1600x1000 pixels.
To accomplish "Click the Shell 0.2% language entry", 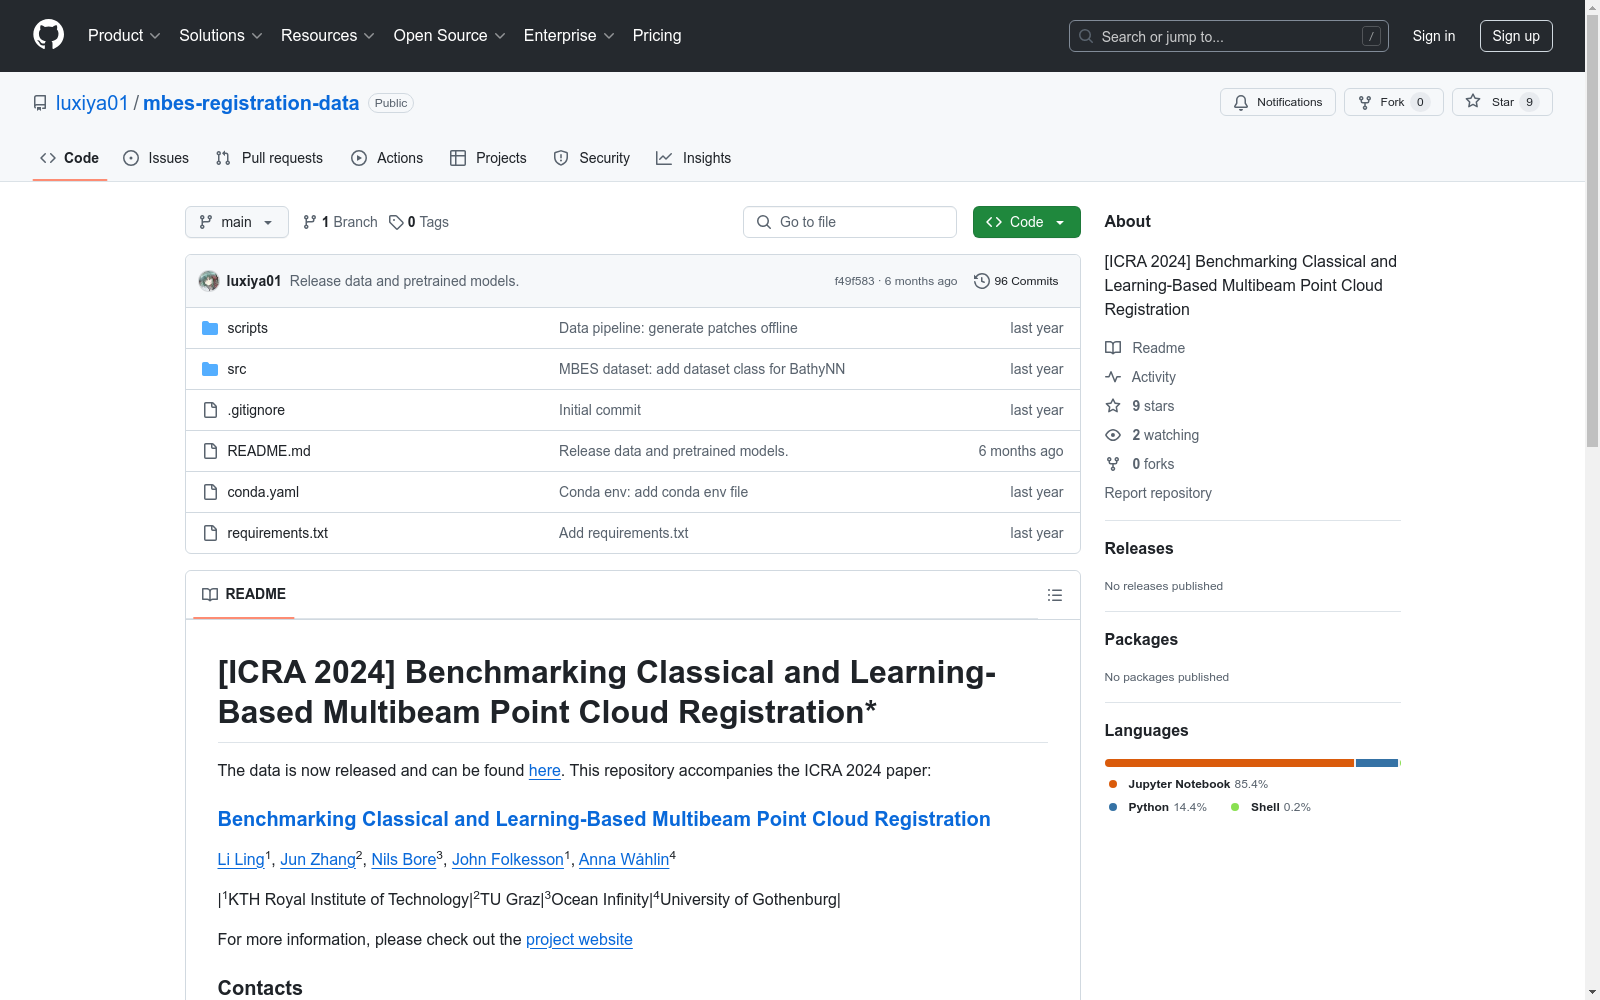I will [x=1271, y=807].
